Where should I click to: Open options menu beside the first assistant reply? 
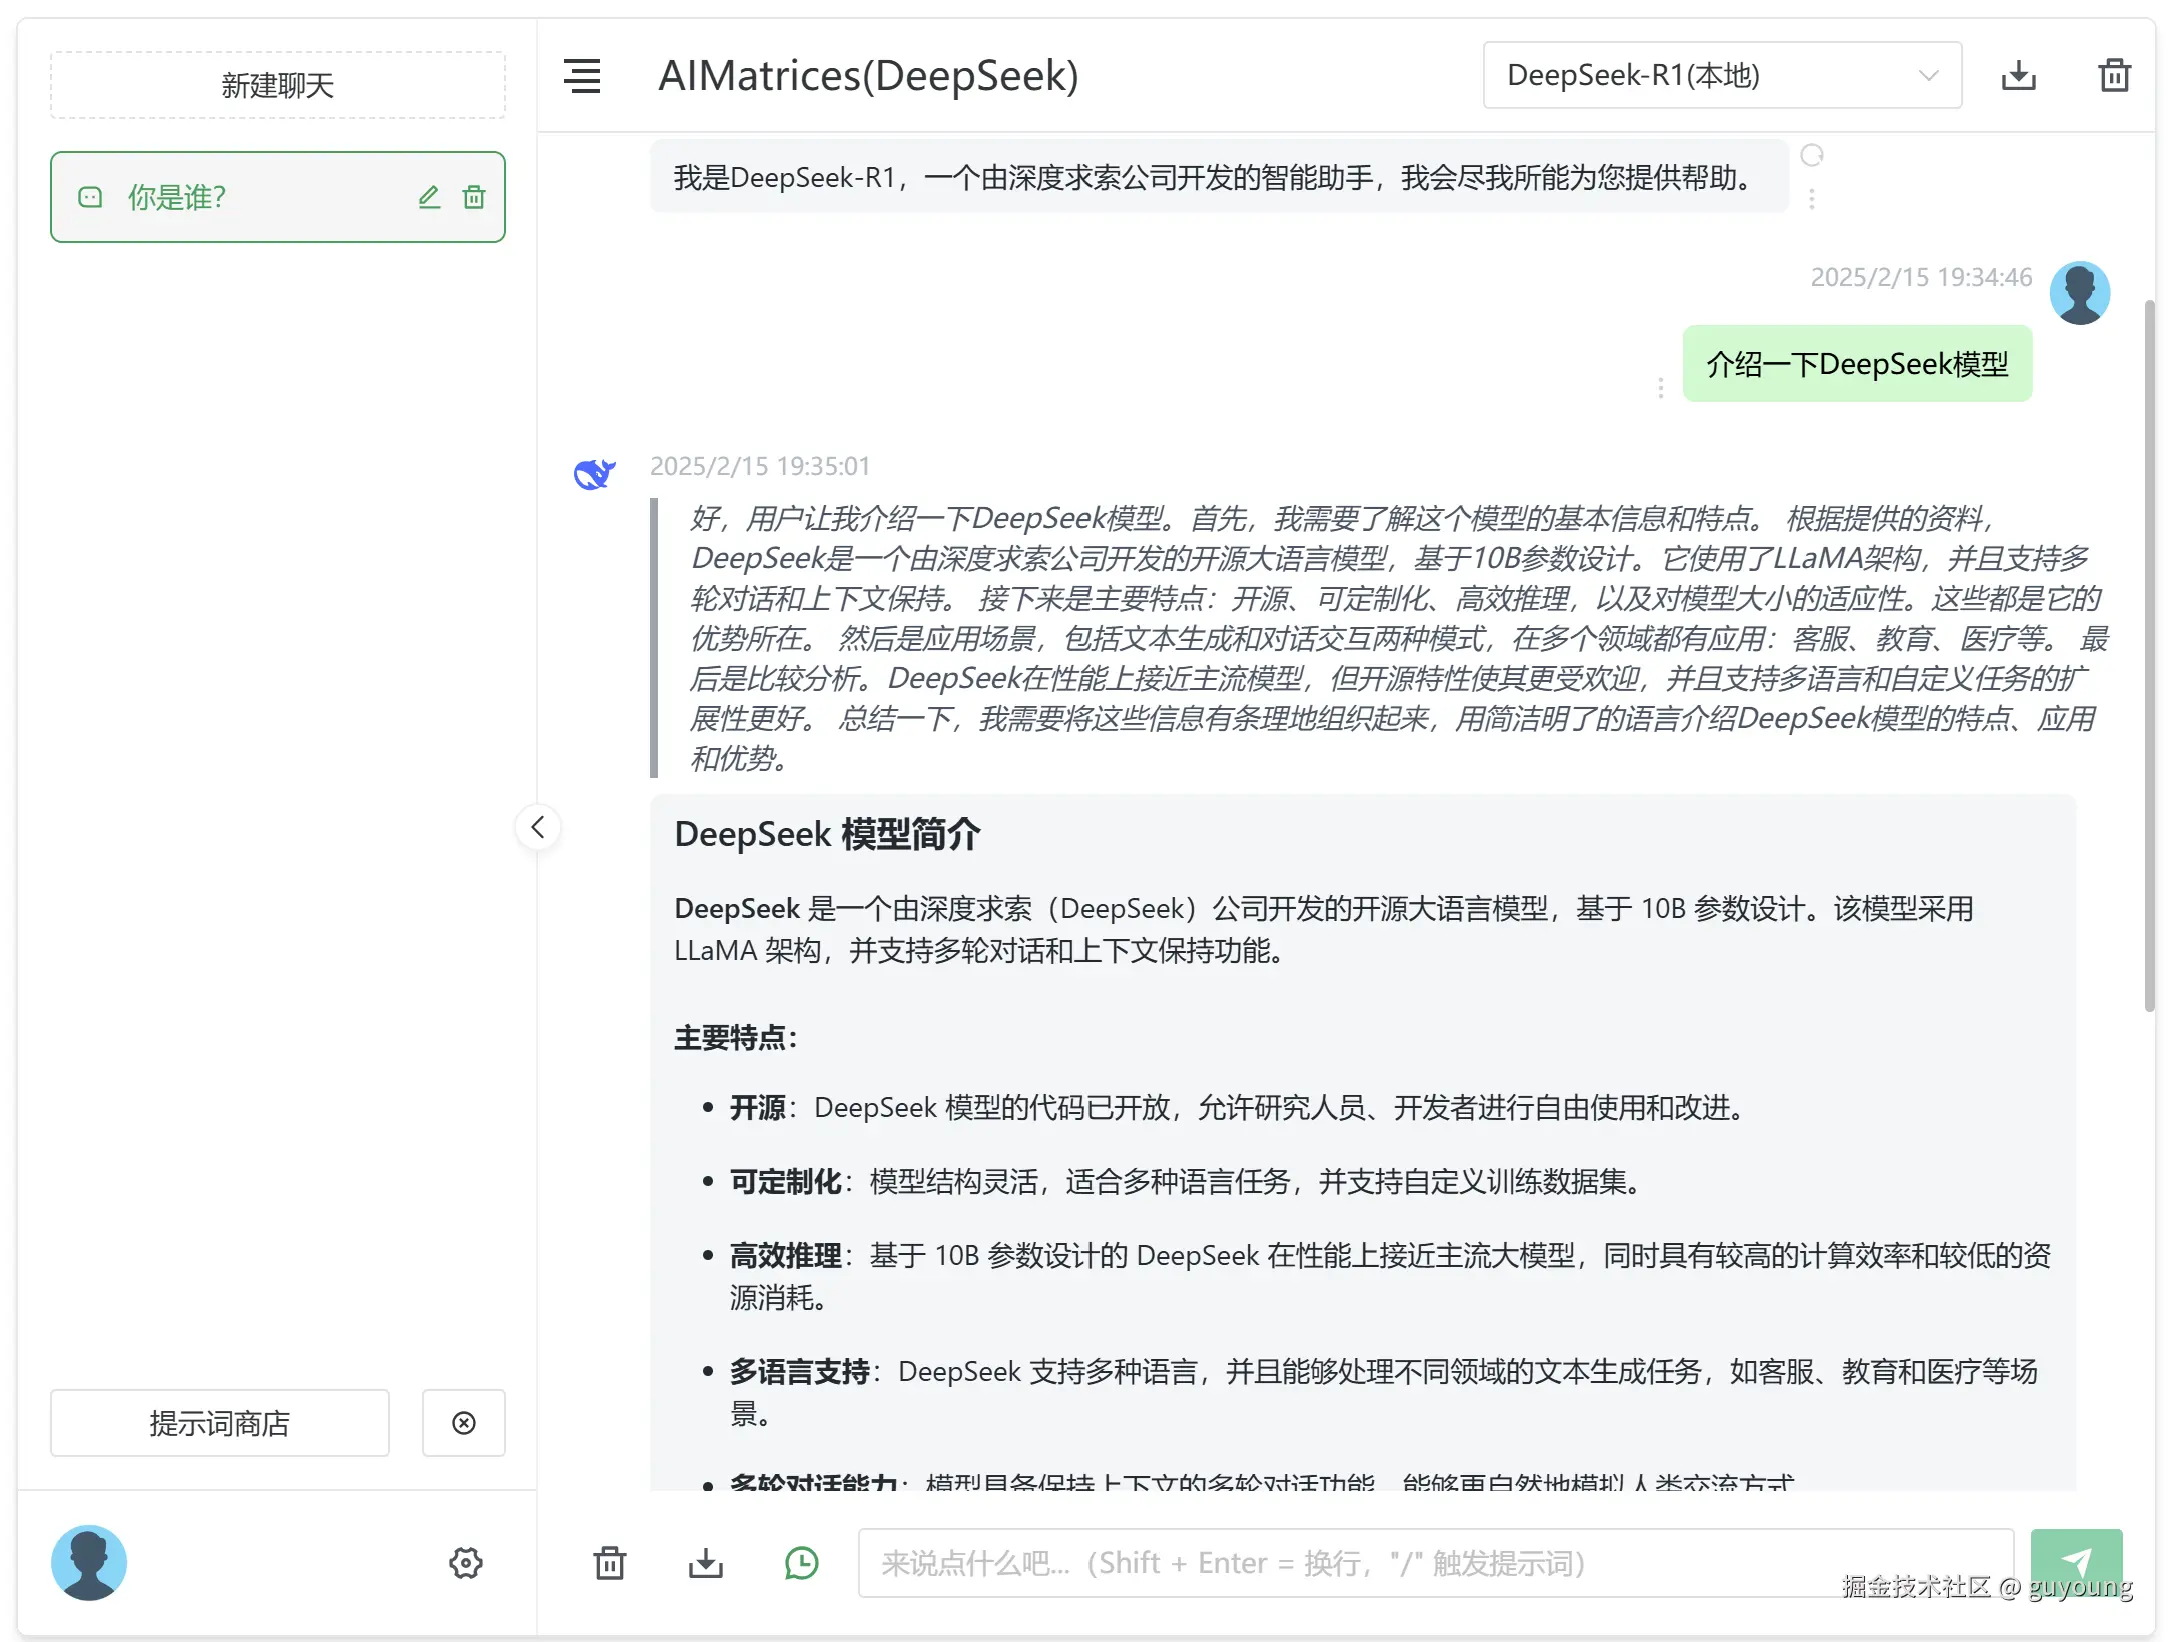coord(1812,198)
